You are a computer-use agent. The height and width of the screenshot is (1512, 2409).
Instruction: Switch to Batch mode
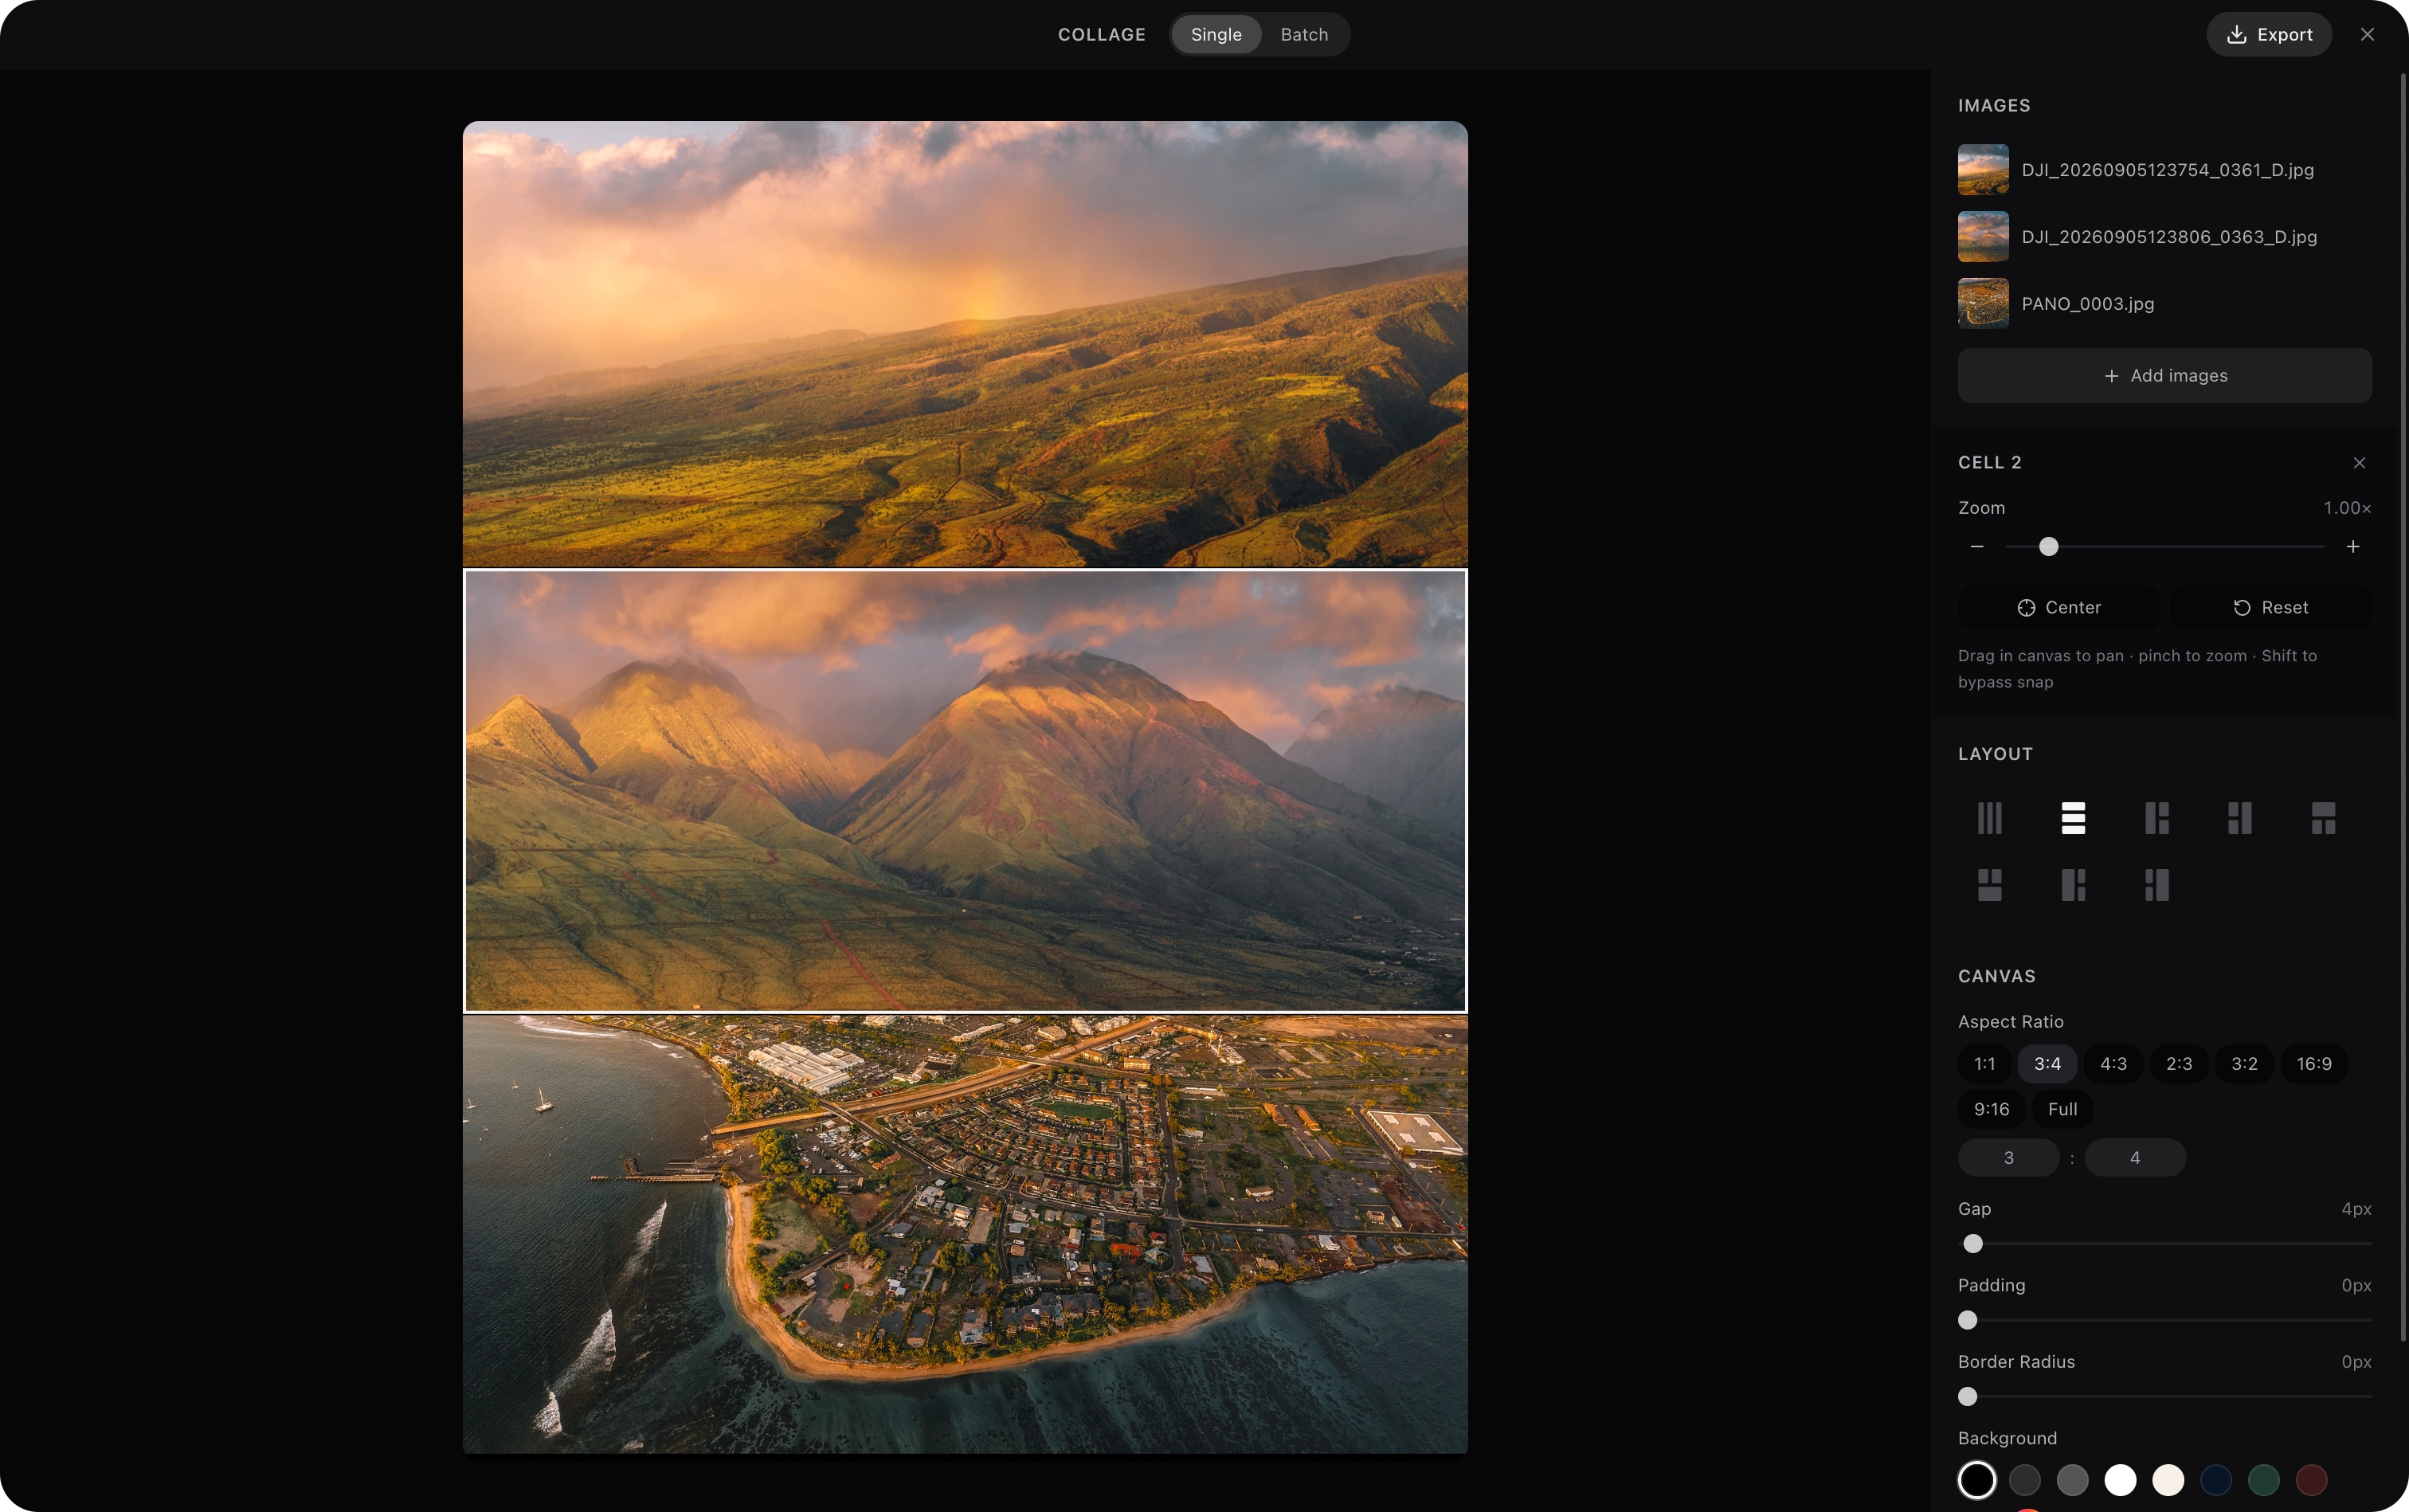coord(1304,34)
